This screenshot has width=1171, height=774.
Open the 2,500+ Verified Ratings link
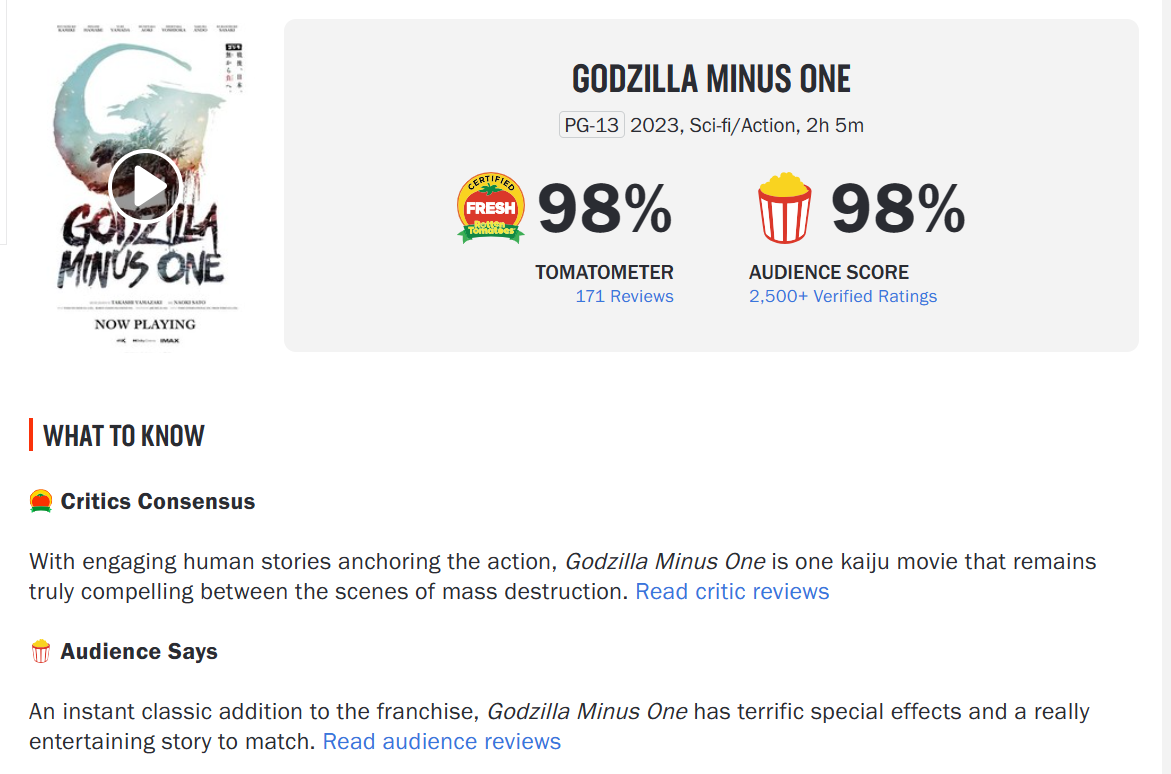click(x=843, y=296)
